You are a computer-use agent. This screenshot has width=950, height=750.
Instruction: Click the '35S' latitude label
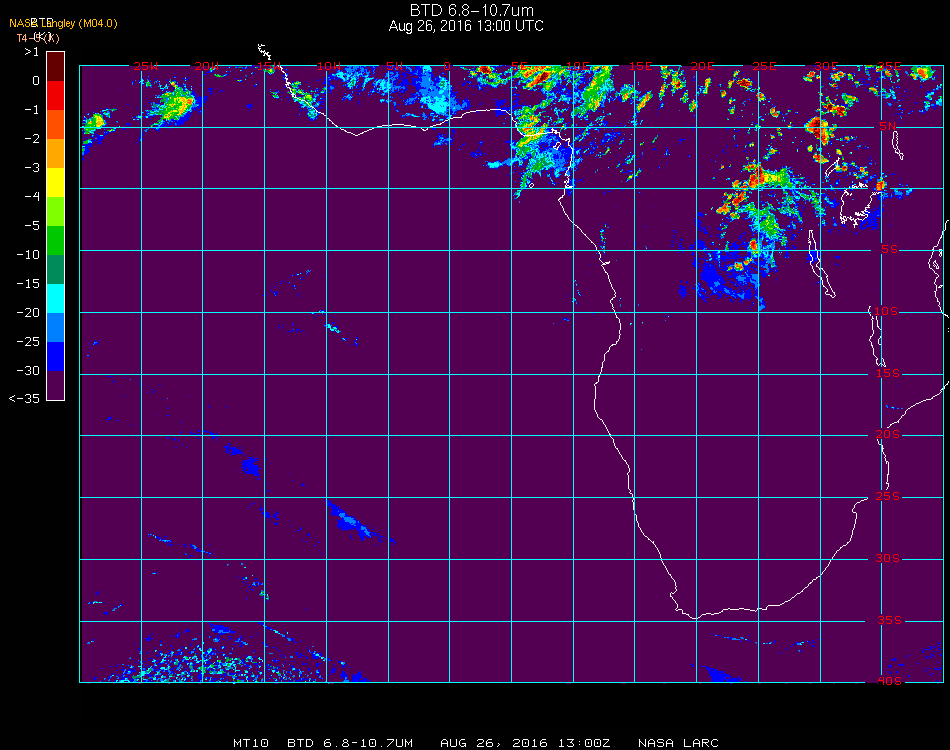point(889,620)
